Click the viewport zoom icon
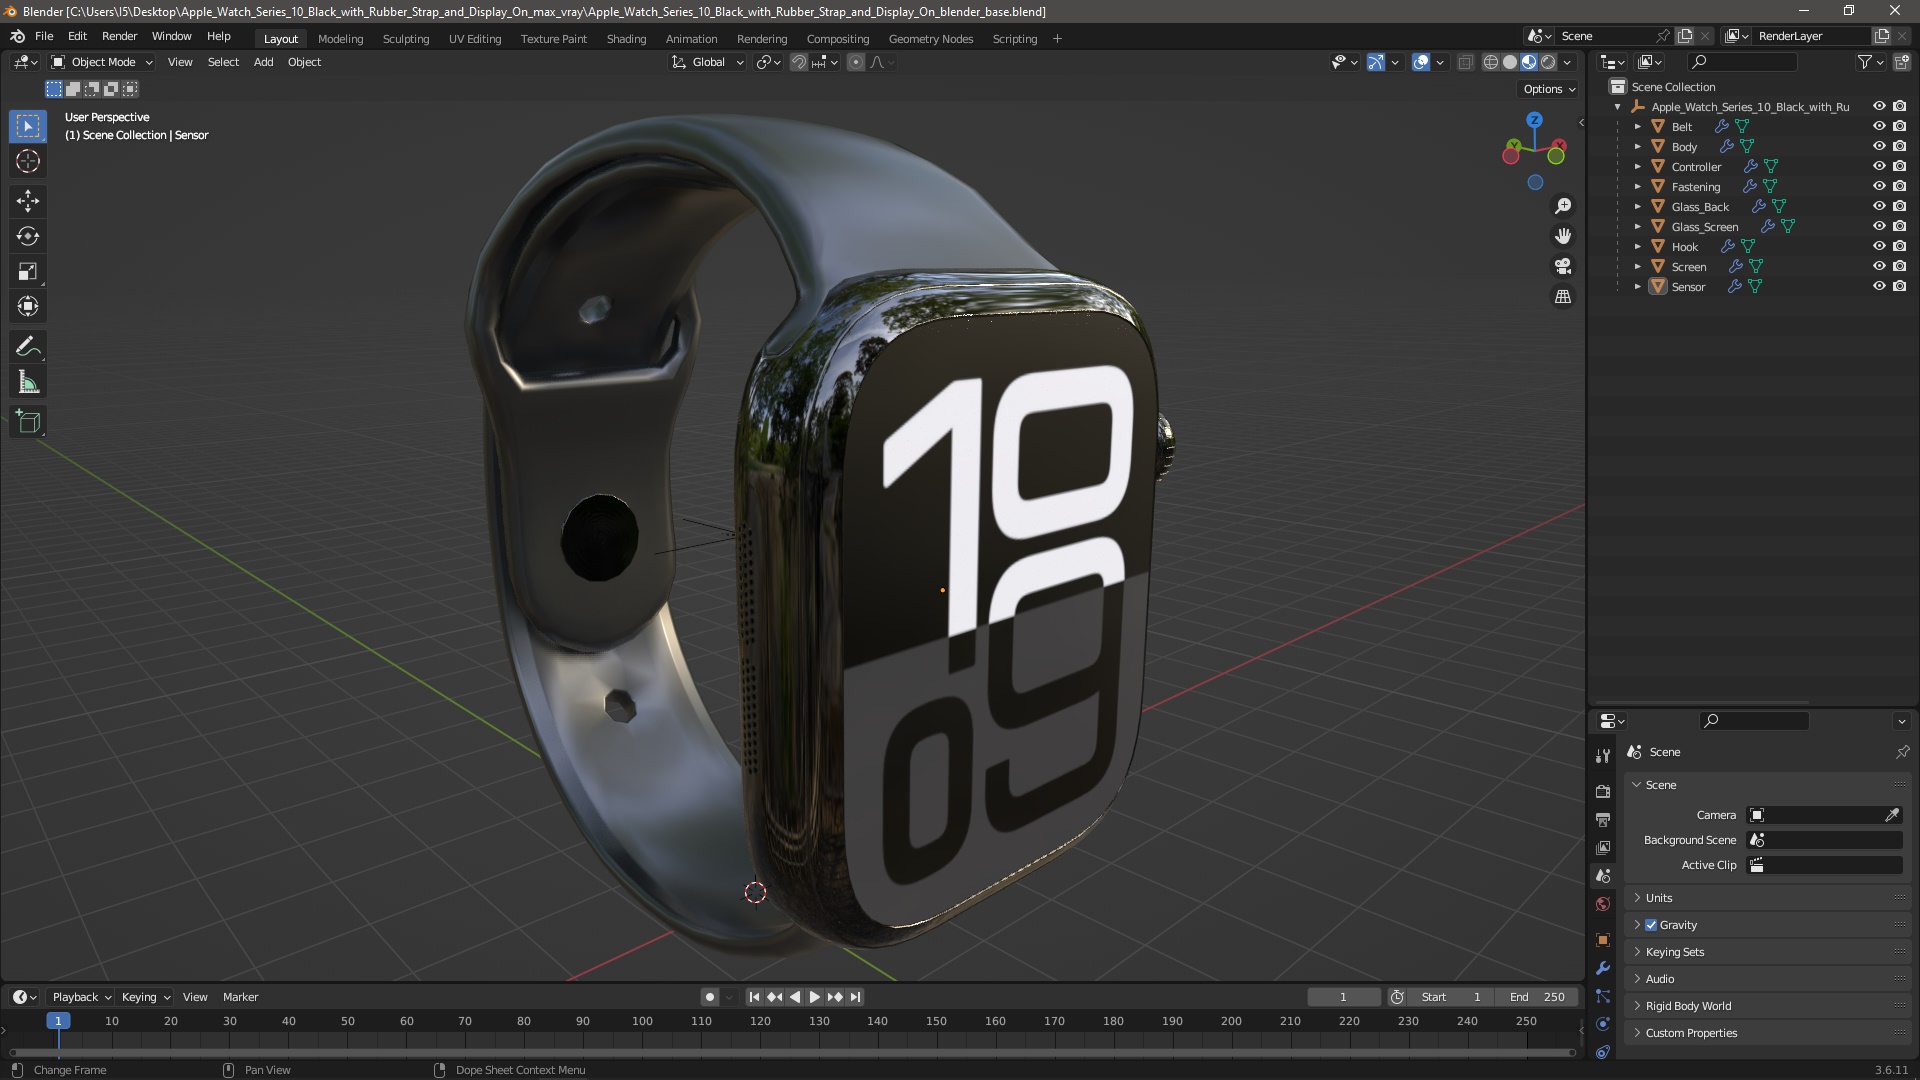 pos(1562,206)
